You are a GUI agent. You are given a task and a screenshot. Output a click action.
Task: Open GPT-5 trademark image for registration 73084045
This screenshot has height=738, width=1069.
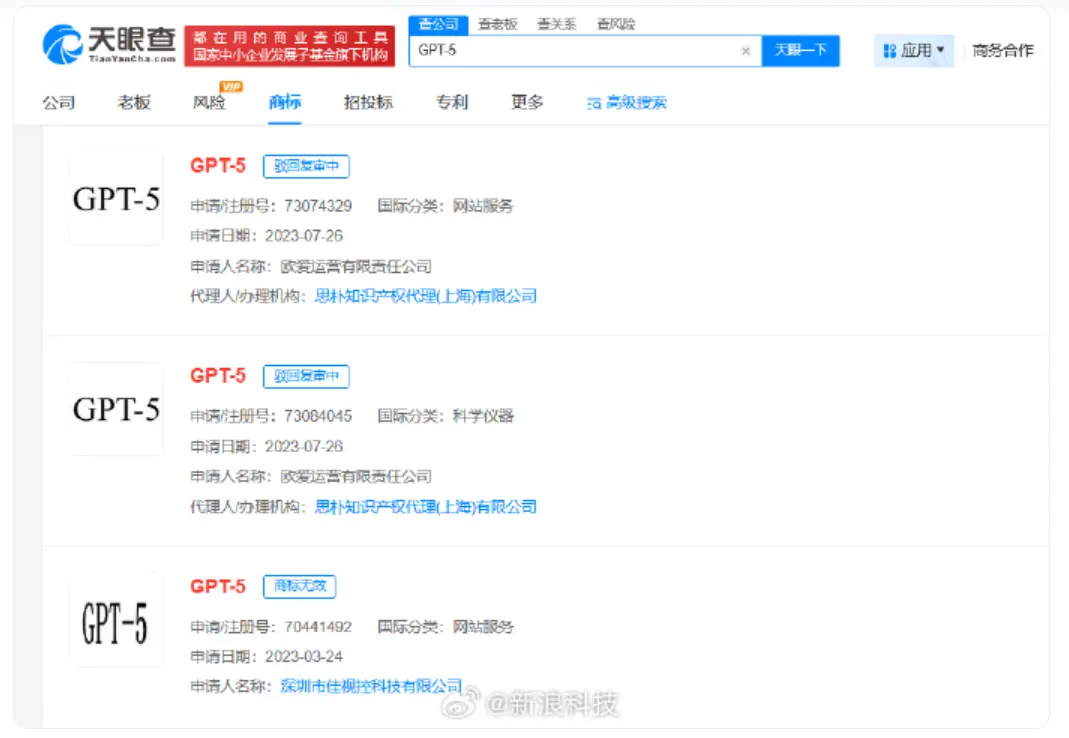point(116,409)
